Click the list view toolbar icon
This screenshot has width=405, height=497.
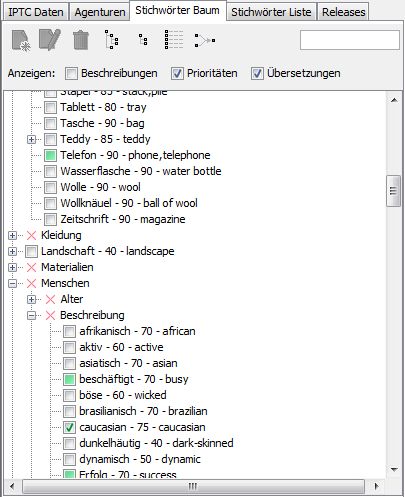pyautogui.click(x=174, y=40)
